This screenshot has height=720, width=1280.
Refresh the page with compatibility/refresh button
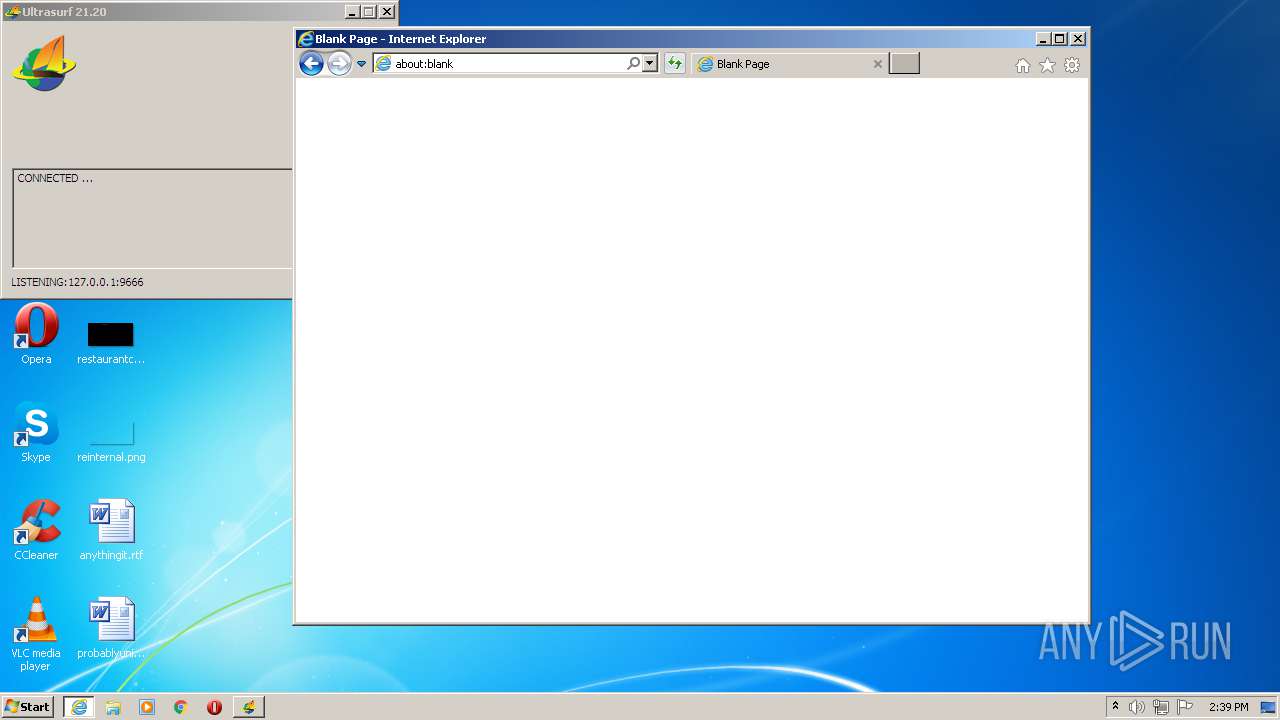pyautogui.click(x=674, y=64)
